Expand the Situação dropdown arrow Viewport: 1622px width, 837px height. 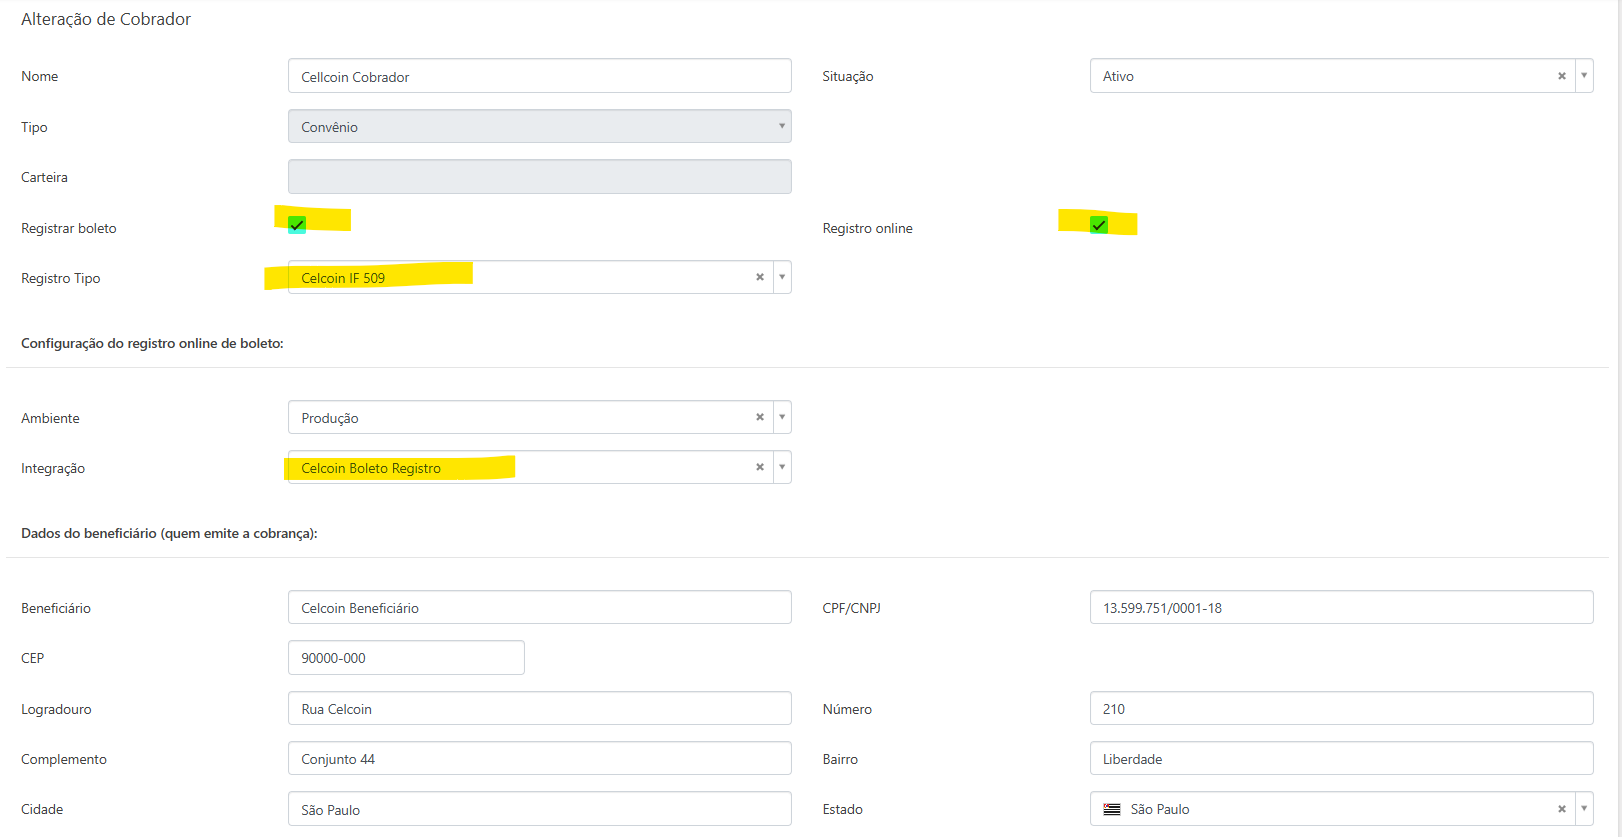point(1584,76)
